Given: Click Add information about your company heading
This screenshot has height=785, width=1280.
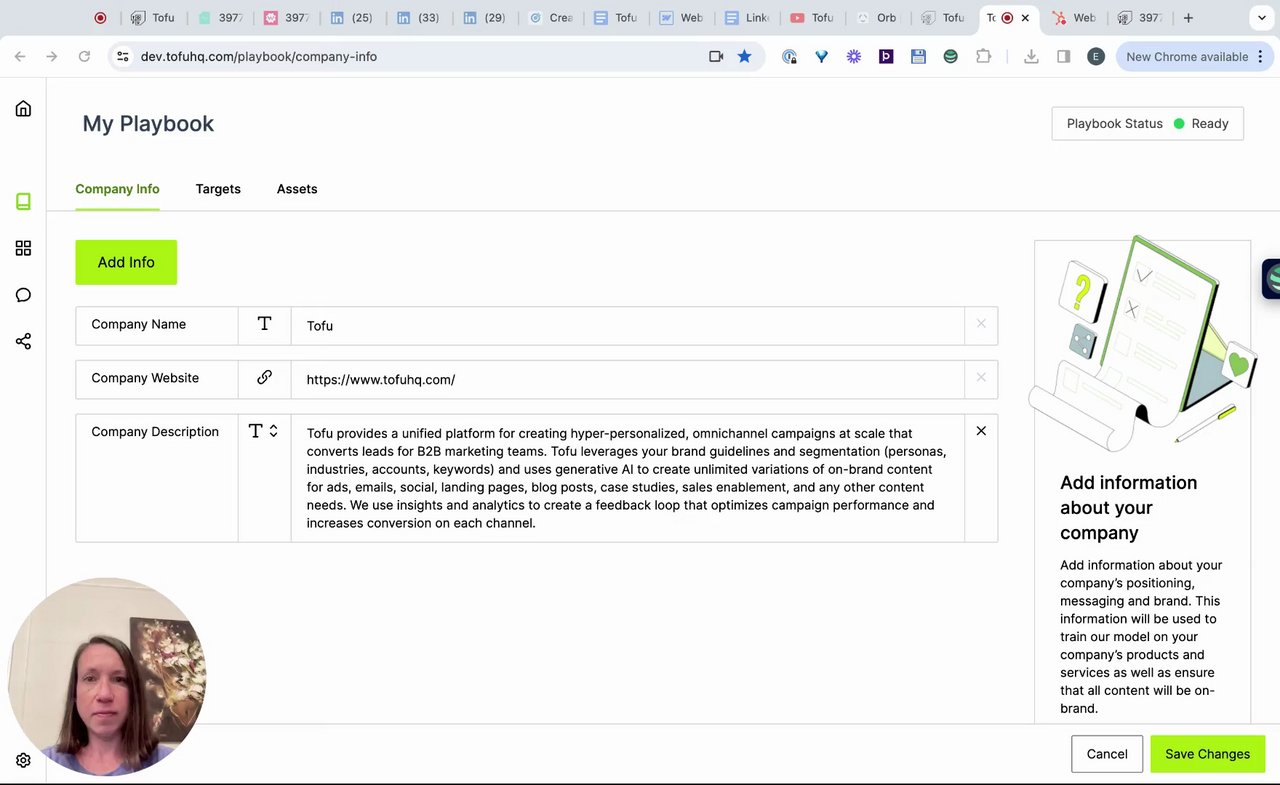Looking at the screenshot, I should coord(1128,508).
